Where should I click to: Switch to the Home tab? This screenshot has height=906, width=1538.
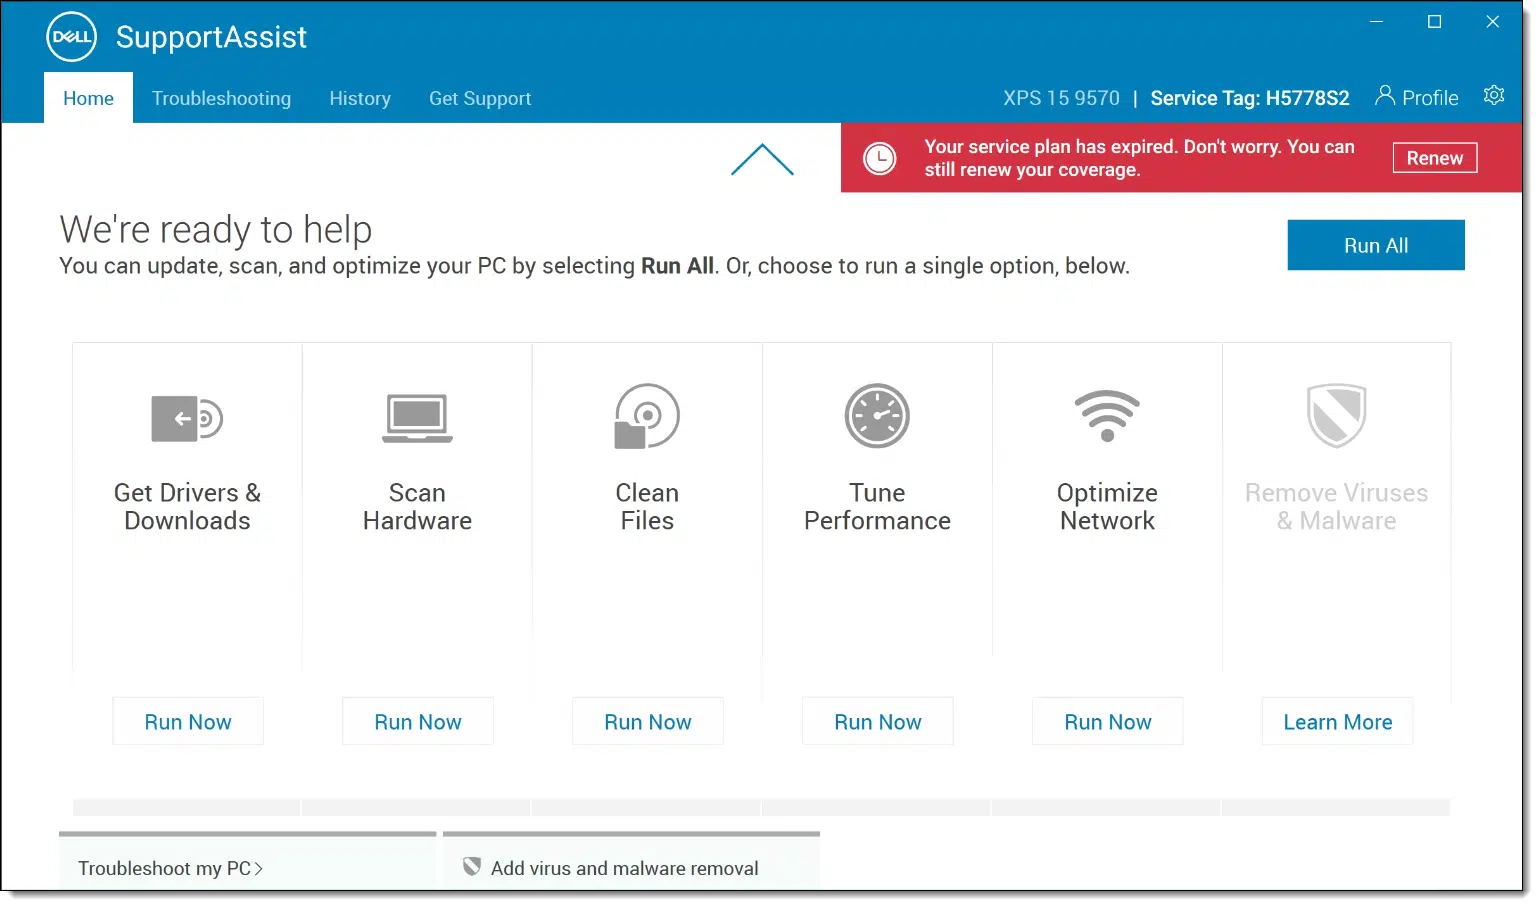(x=88, y=98)
